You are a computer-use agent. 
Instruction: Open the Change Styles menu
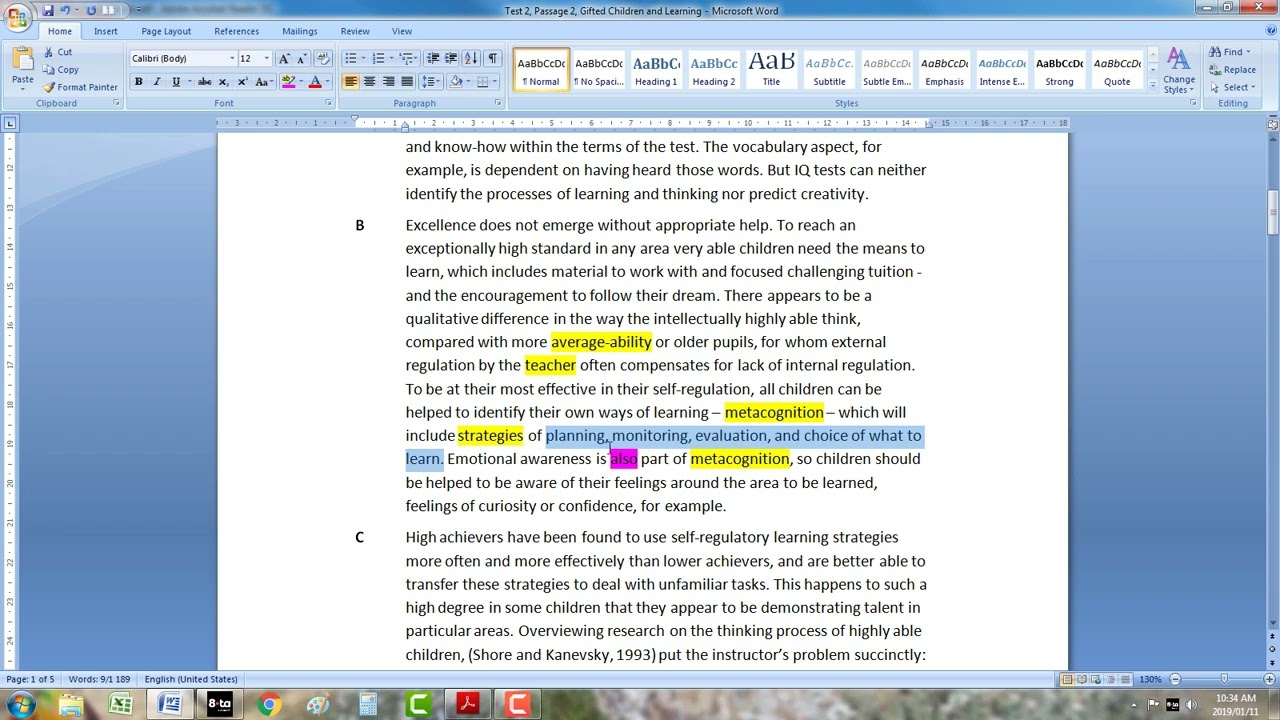pos(1178,70)
